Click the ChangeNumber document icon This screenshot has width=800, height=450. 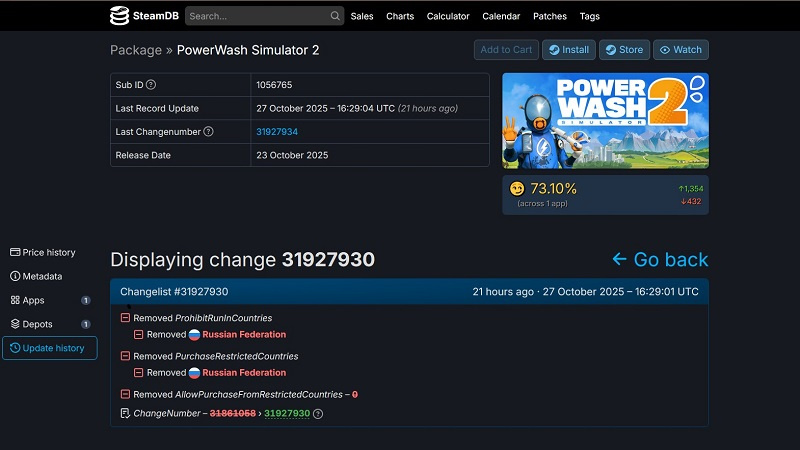coord(125,413)
